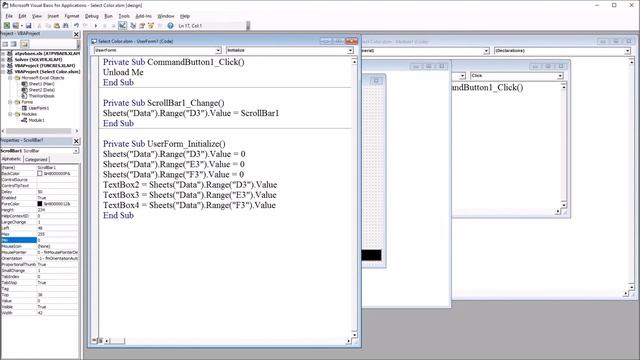The height and width of the screenshot is (360, 640).
Task: Expand the atpvbaen.xls project node
Action: pos(4,53)
